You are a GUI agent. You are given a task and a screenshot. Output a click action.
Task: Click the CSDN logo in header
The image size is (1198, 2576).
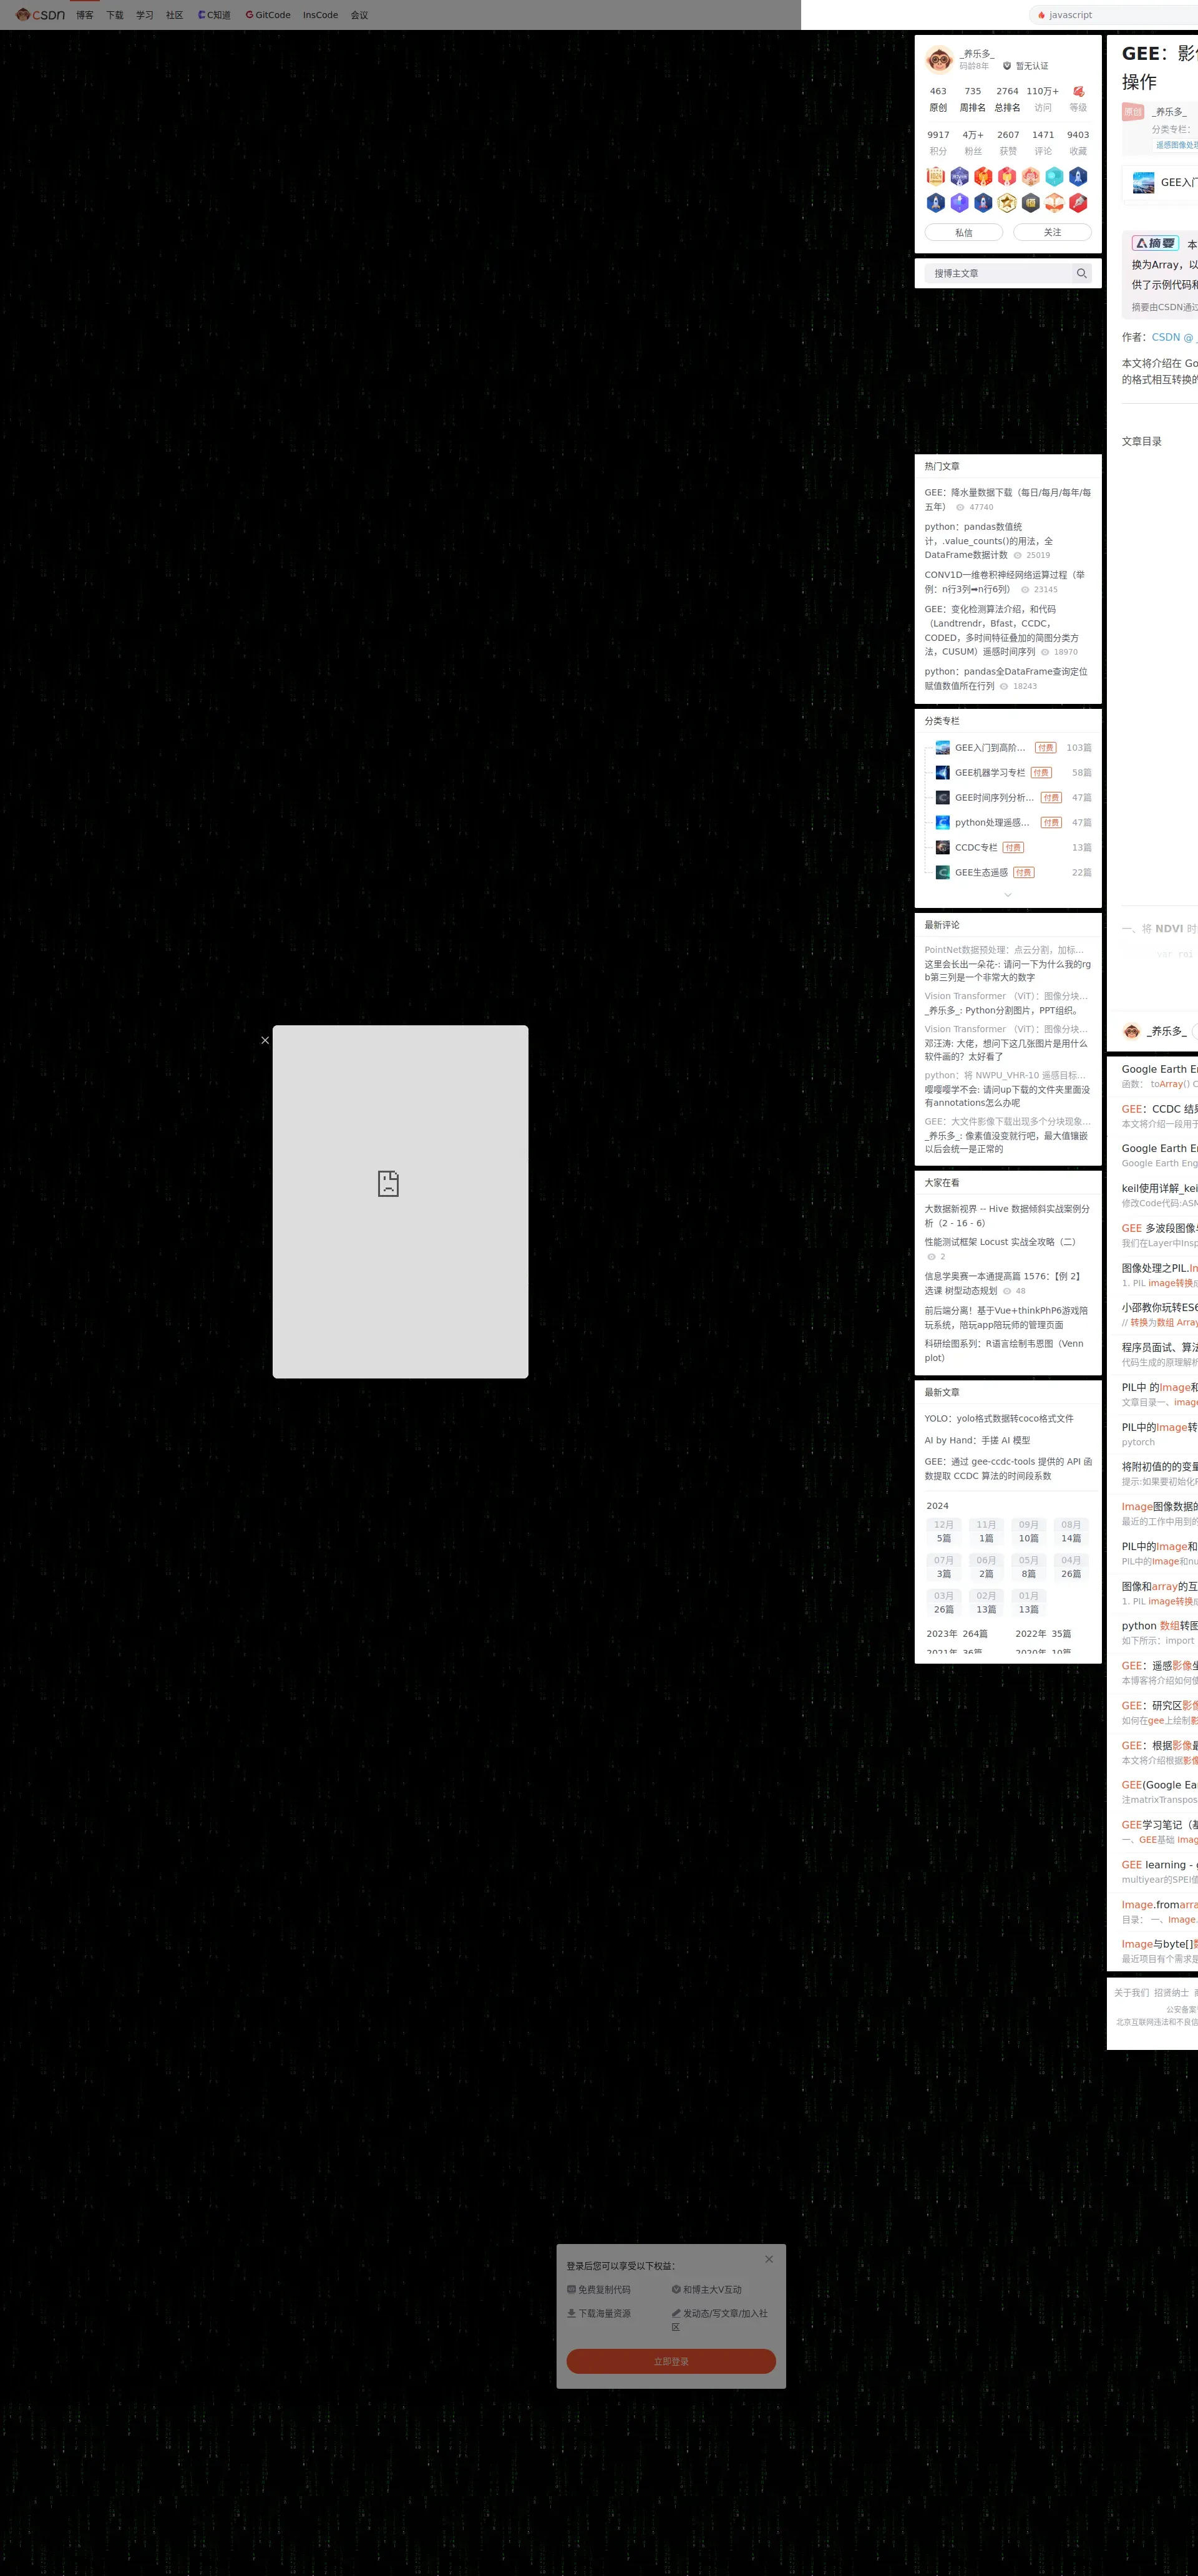[40, 15]
